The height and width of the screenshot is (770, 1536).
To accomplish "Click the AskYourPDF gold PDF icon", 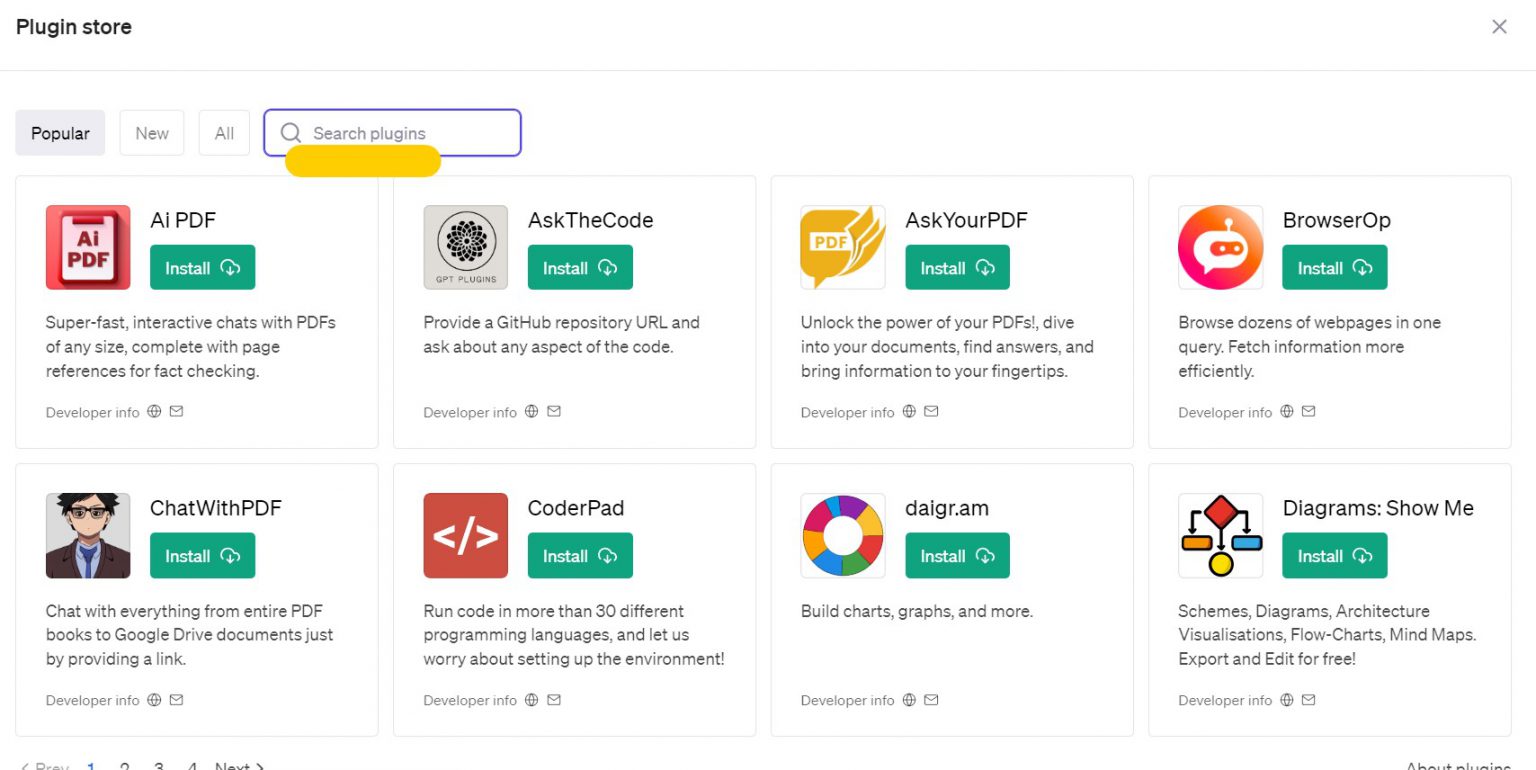I will (843, 247).
